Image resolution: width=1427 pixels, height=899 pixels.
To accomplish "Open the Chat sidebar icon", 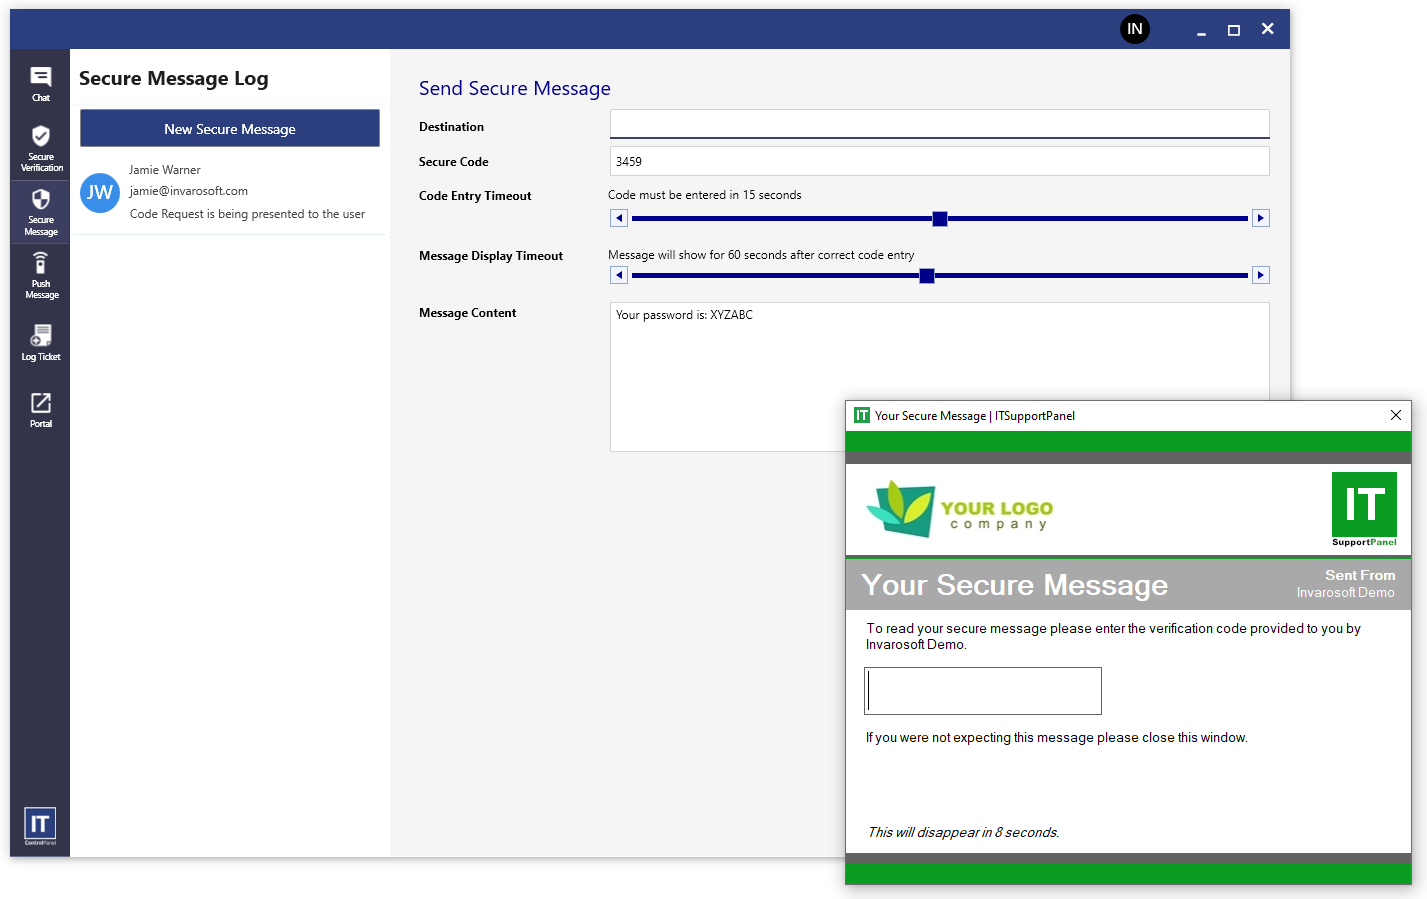I will (x=40, y=83).
